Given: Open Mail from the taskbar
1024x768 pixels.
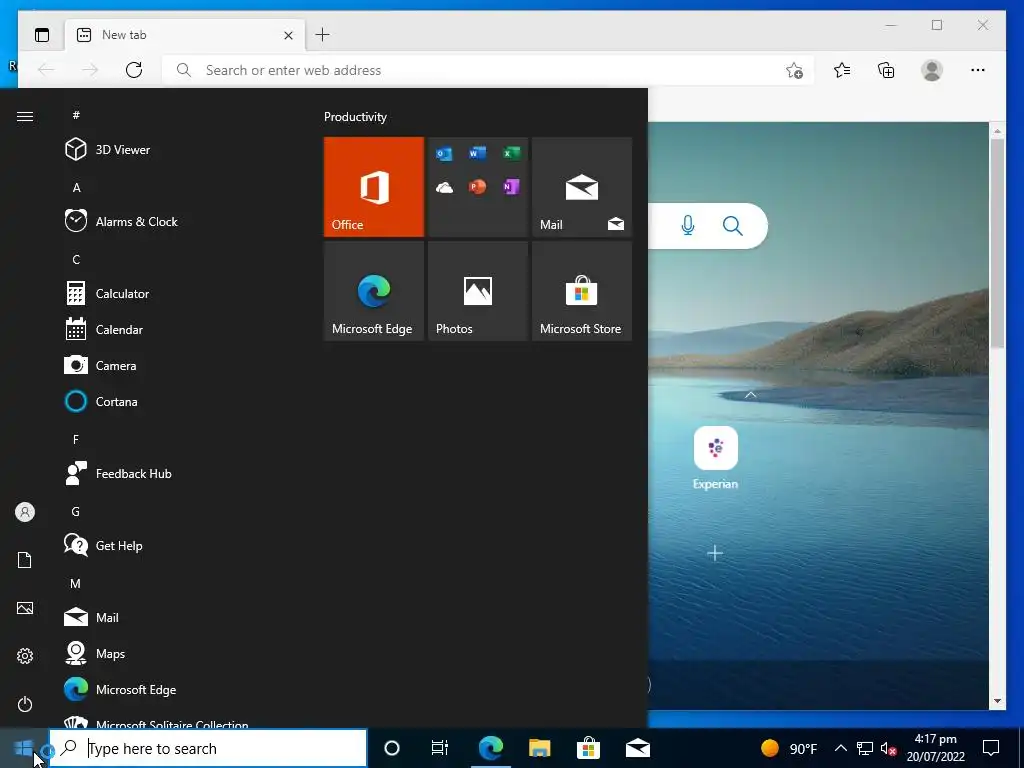Looking at the screenshot, I should pos(637,748).
